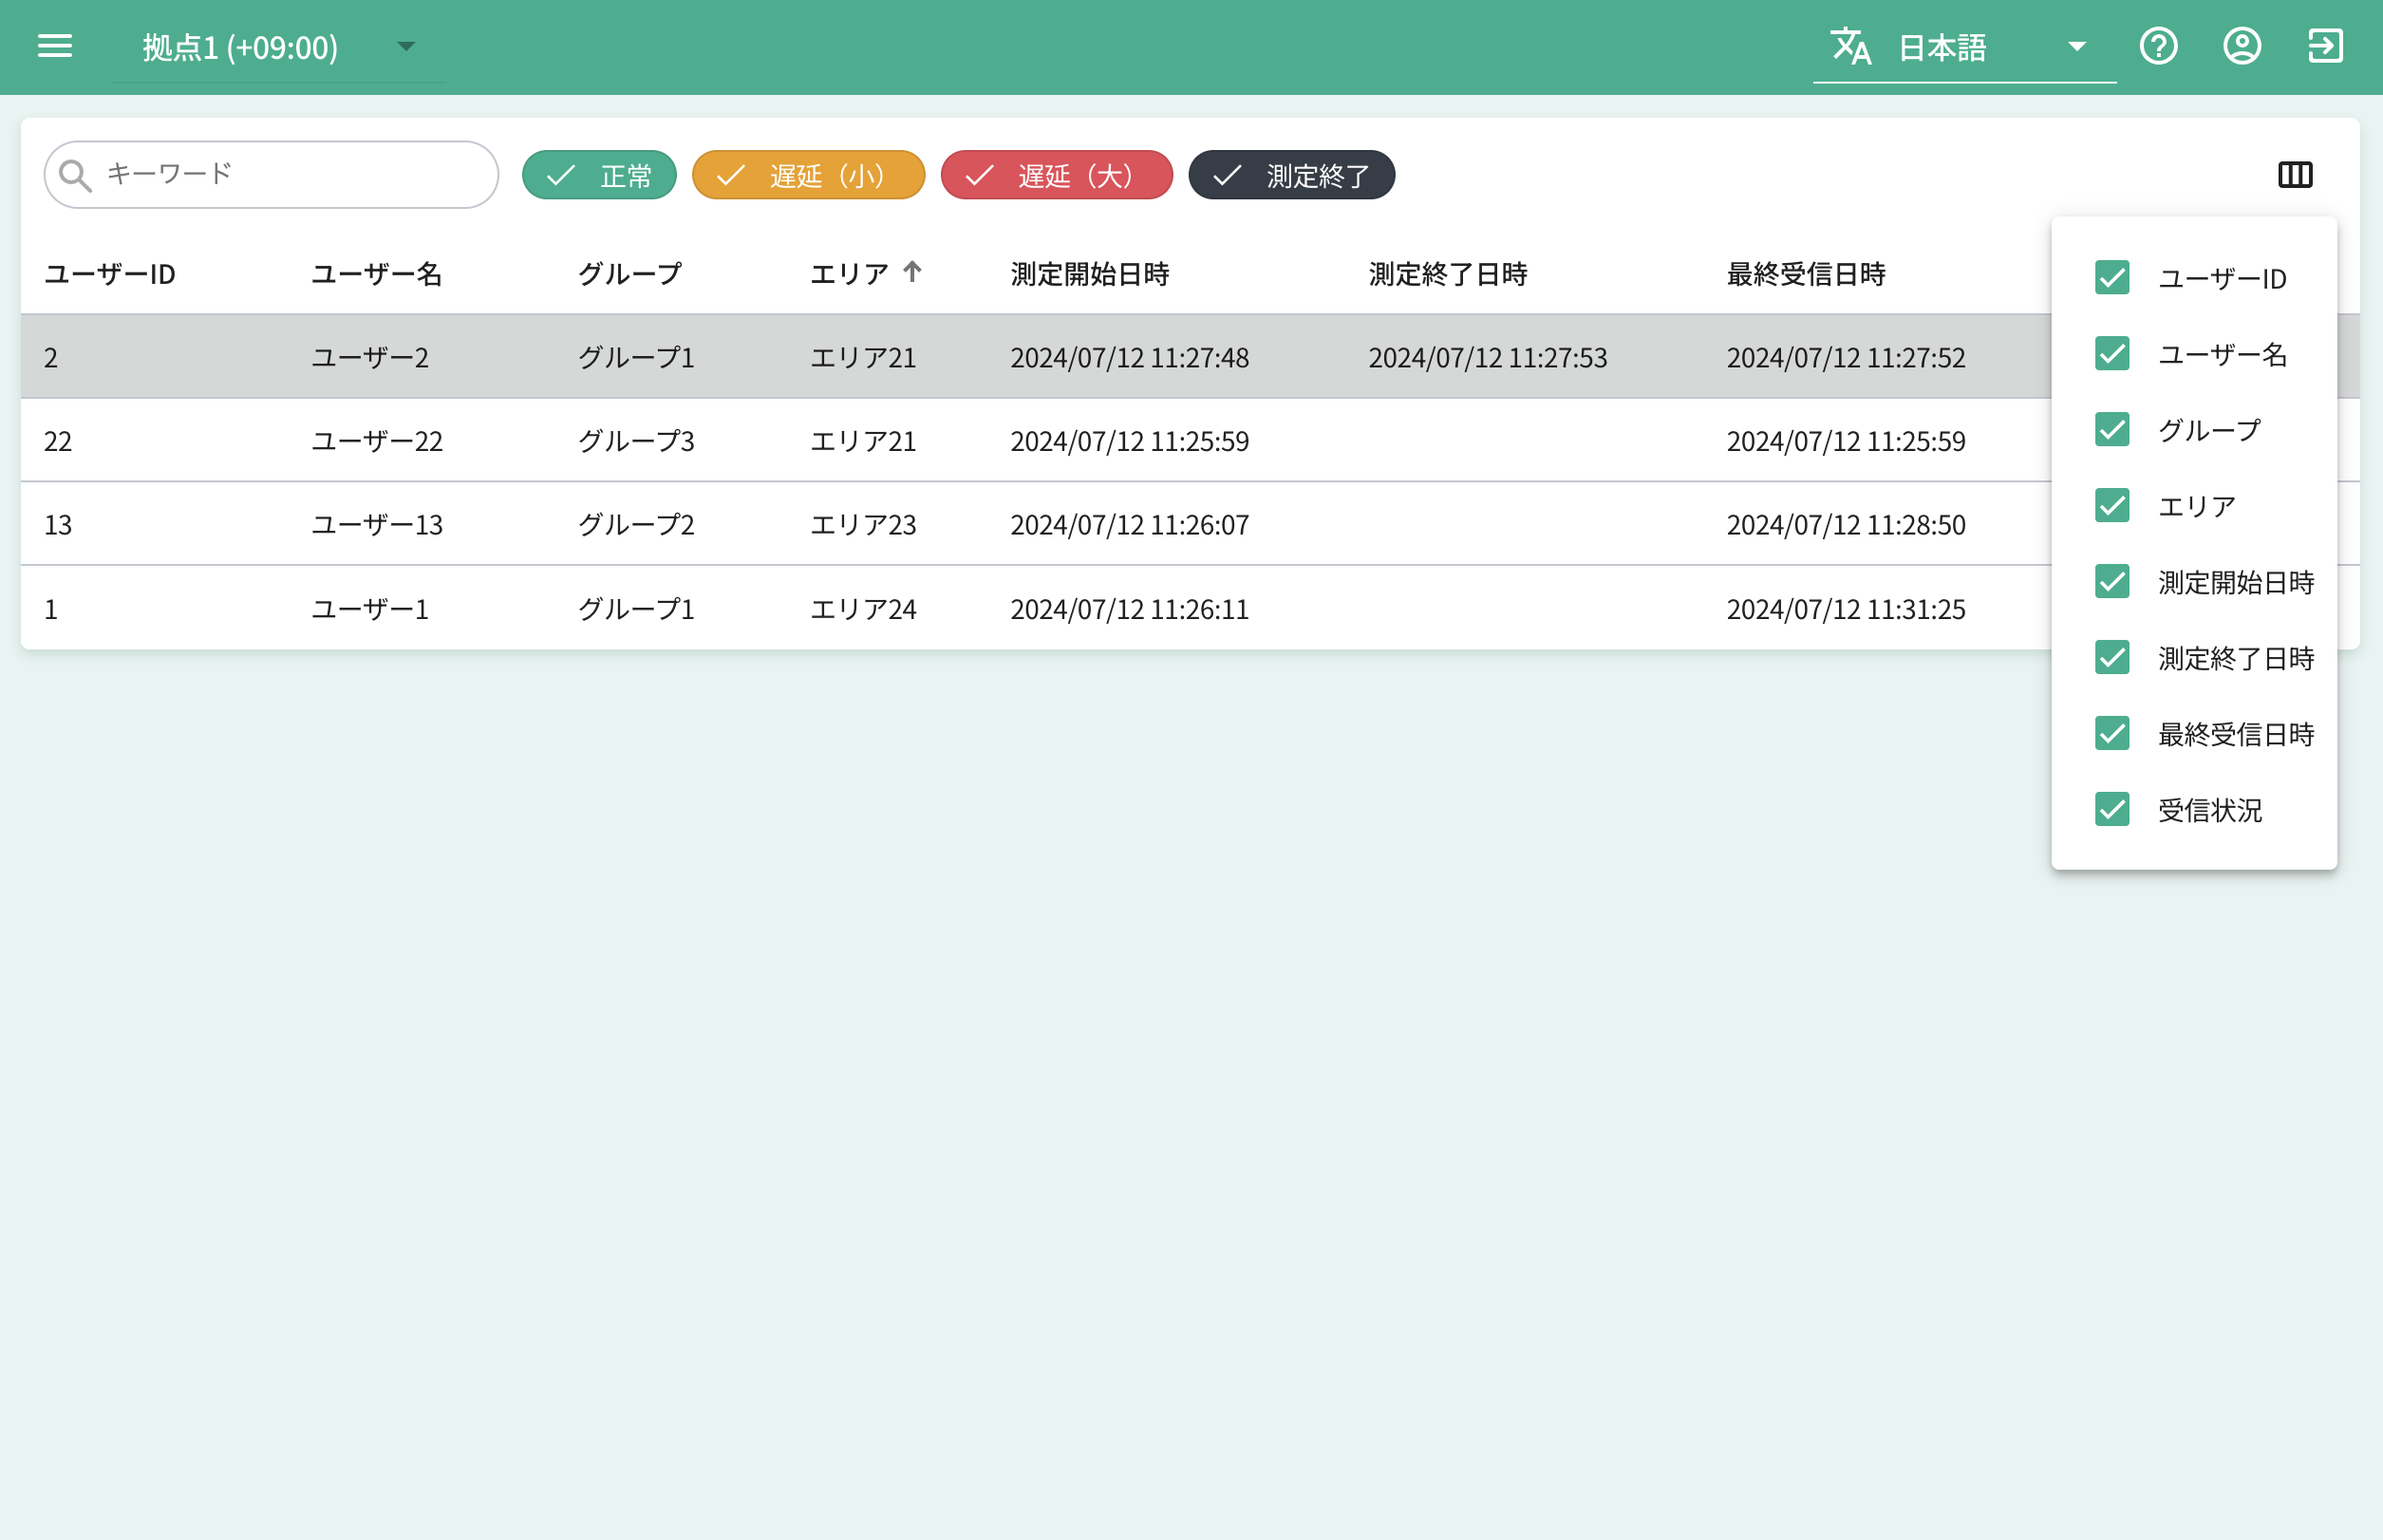Click the logout icon

2325,46
